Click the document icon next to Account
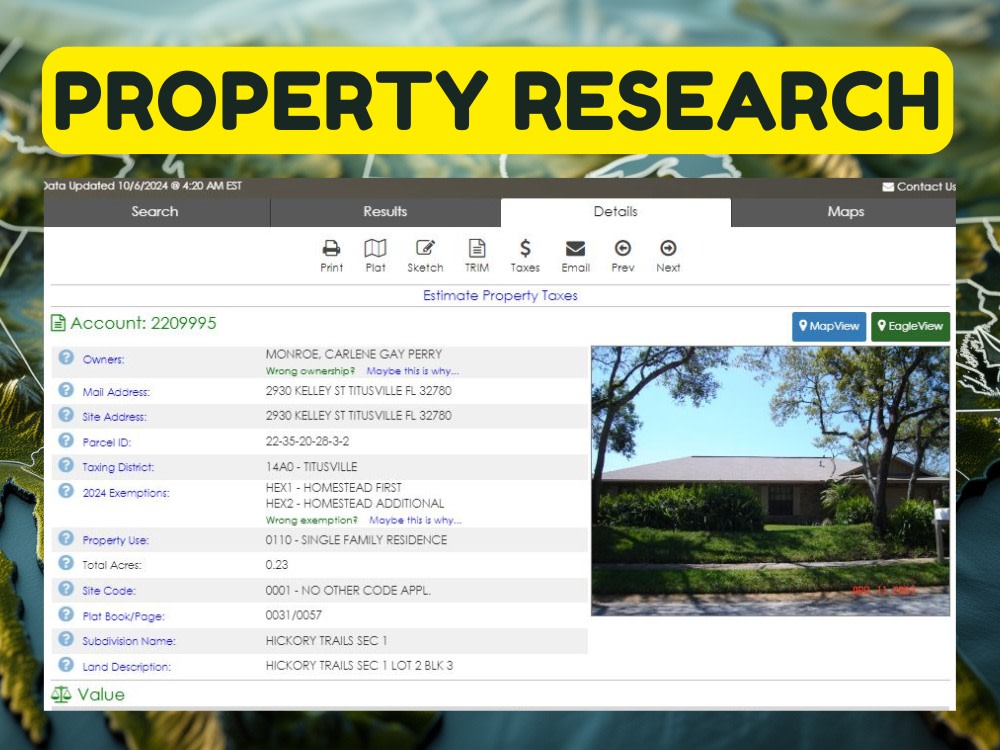This screenshot has width=1000, height=750. click(x=58, y=323)
